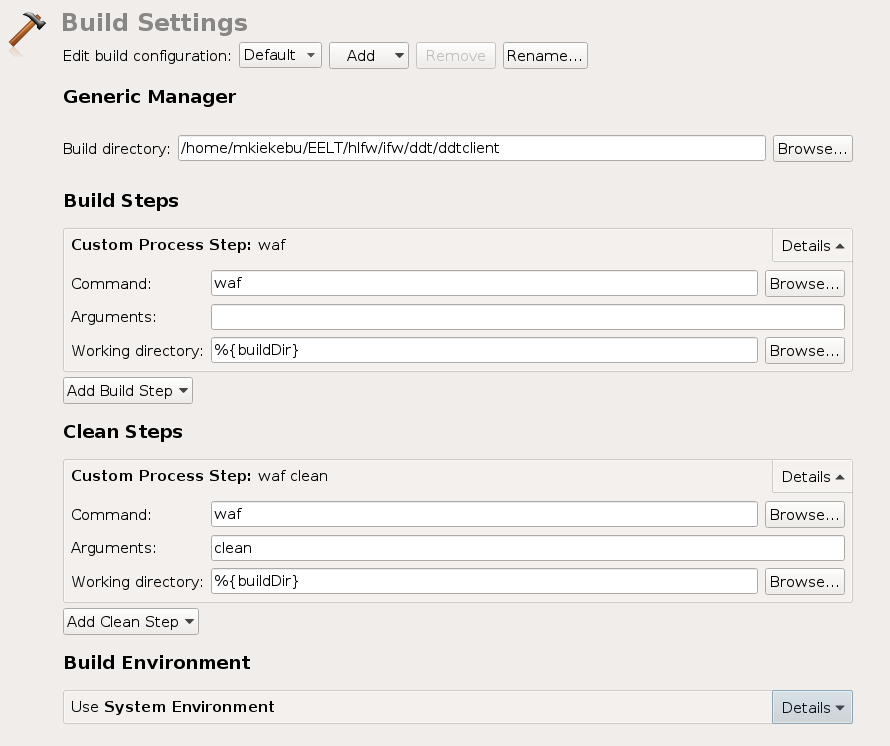Image resolution: width=890 pixels, height=746 pixels.
Task: Click the Rename... configuration button
Action: click(x=544, y=56)
